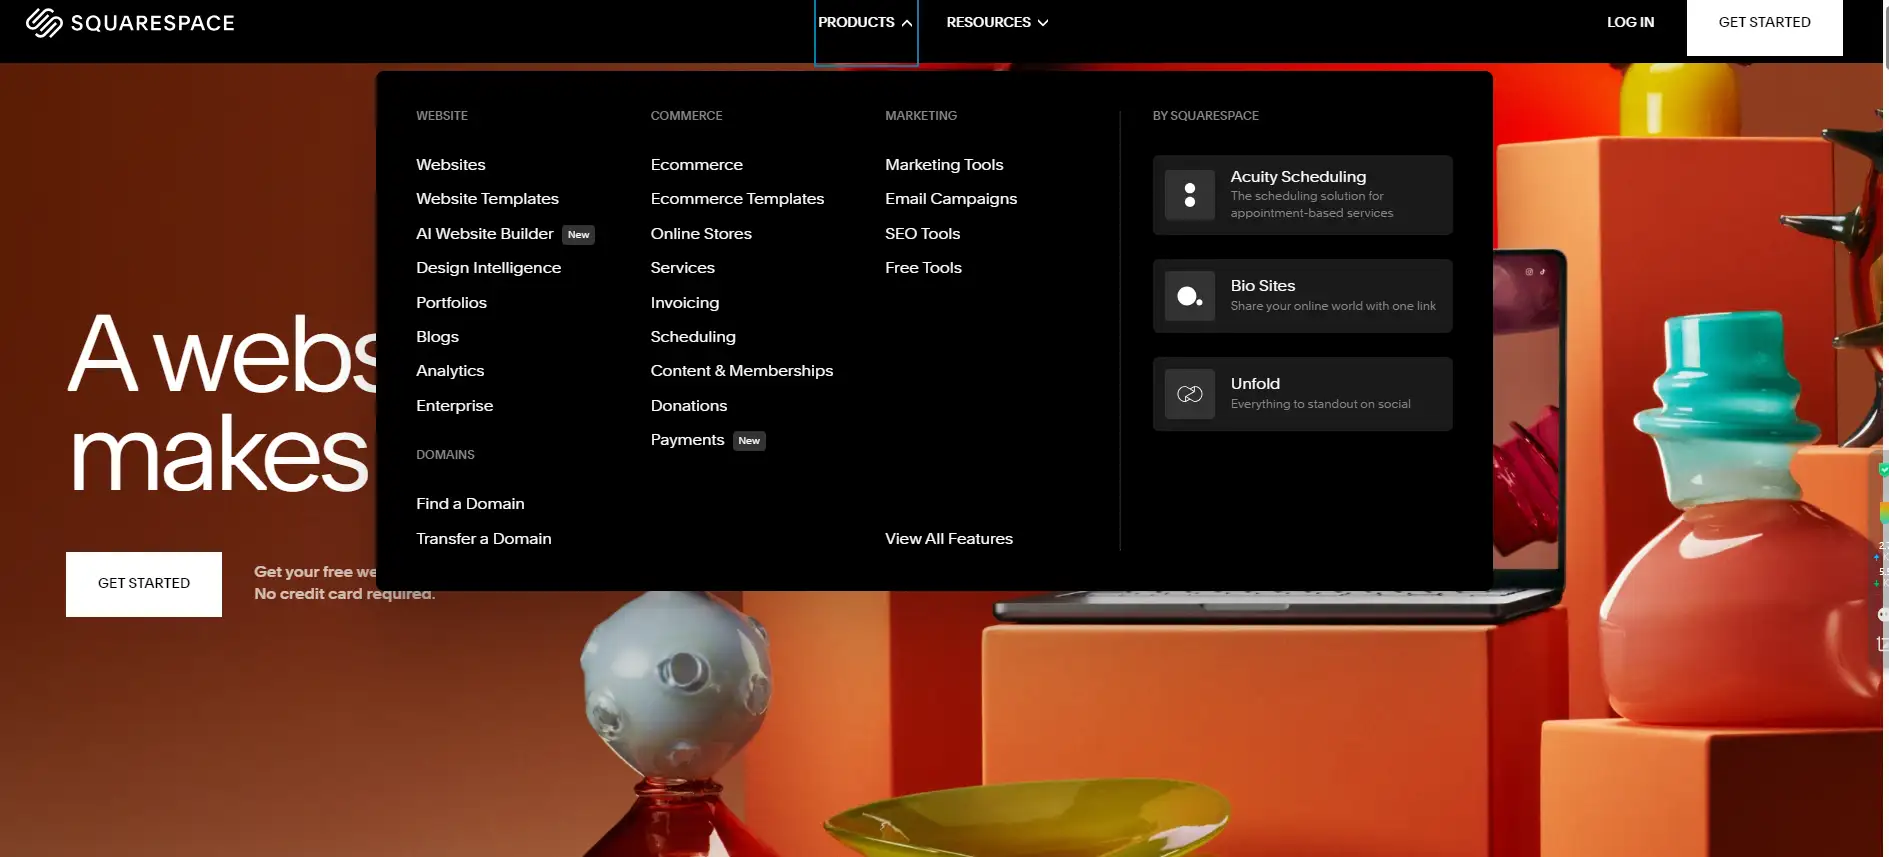Click the New badge beside AI Website Builder

coord(578,235)
